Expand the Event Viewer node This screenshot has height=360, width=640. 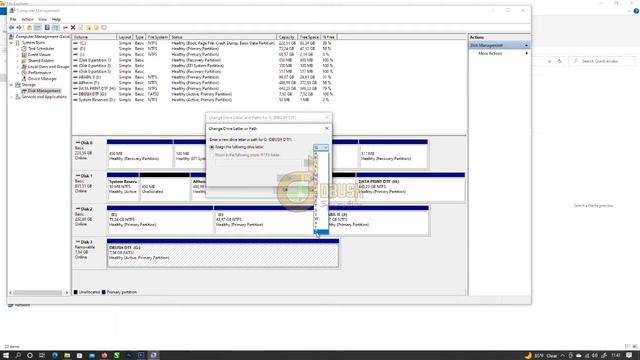point(18,54)
